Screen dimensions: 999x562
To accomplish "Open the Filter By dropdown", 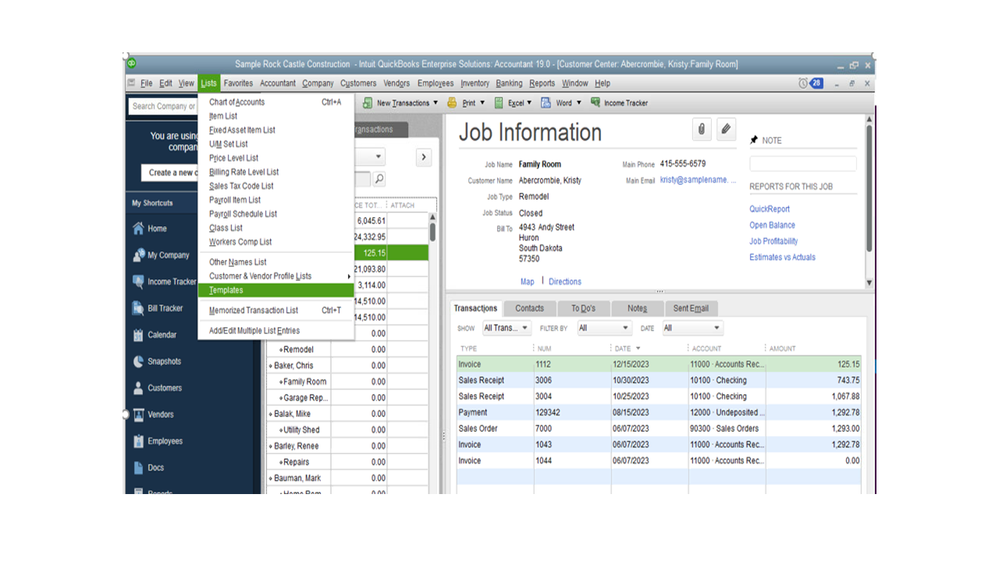I will tap(603, 328).
